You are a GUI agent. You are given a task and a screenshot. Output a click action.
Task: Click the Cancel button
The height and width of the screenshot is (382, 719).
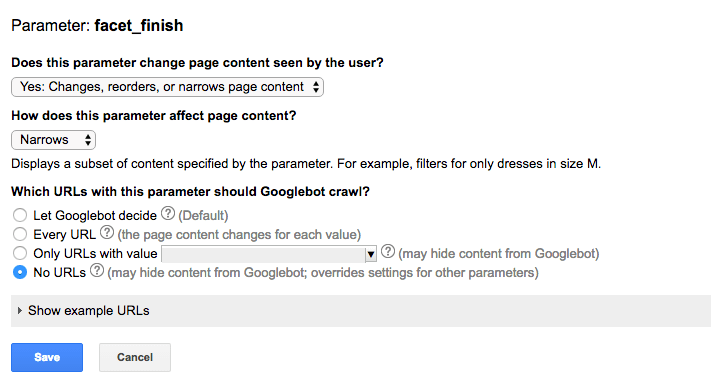[135, 357]
